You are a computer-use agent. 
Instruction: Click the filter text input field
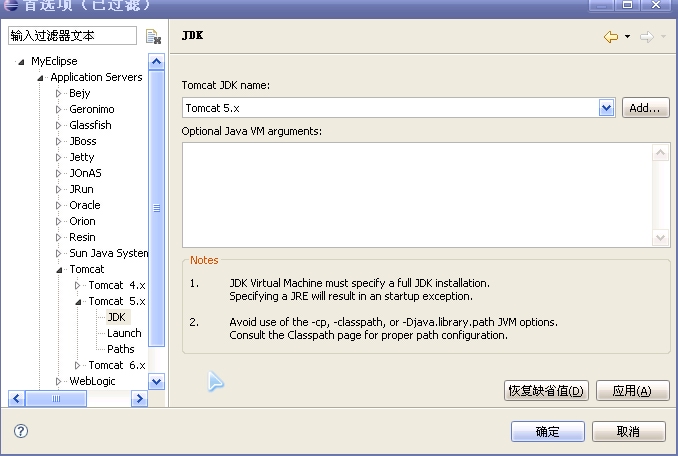[x=71, y=36]
